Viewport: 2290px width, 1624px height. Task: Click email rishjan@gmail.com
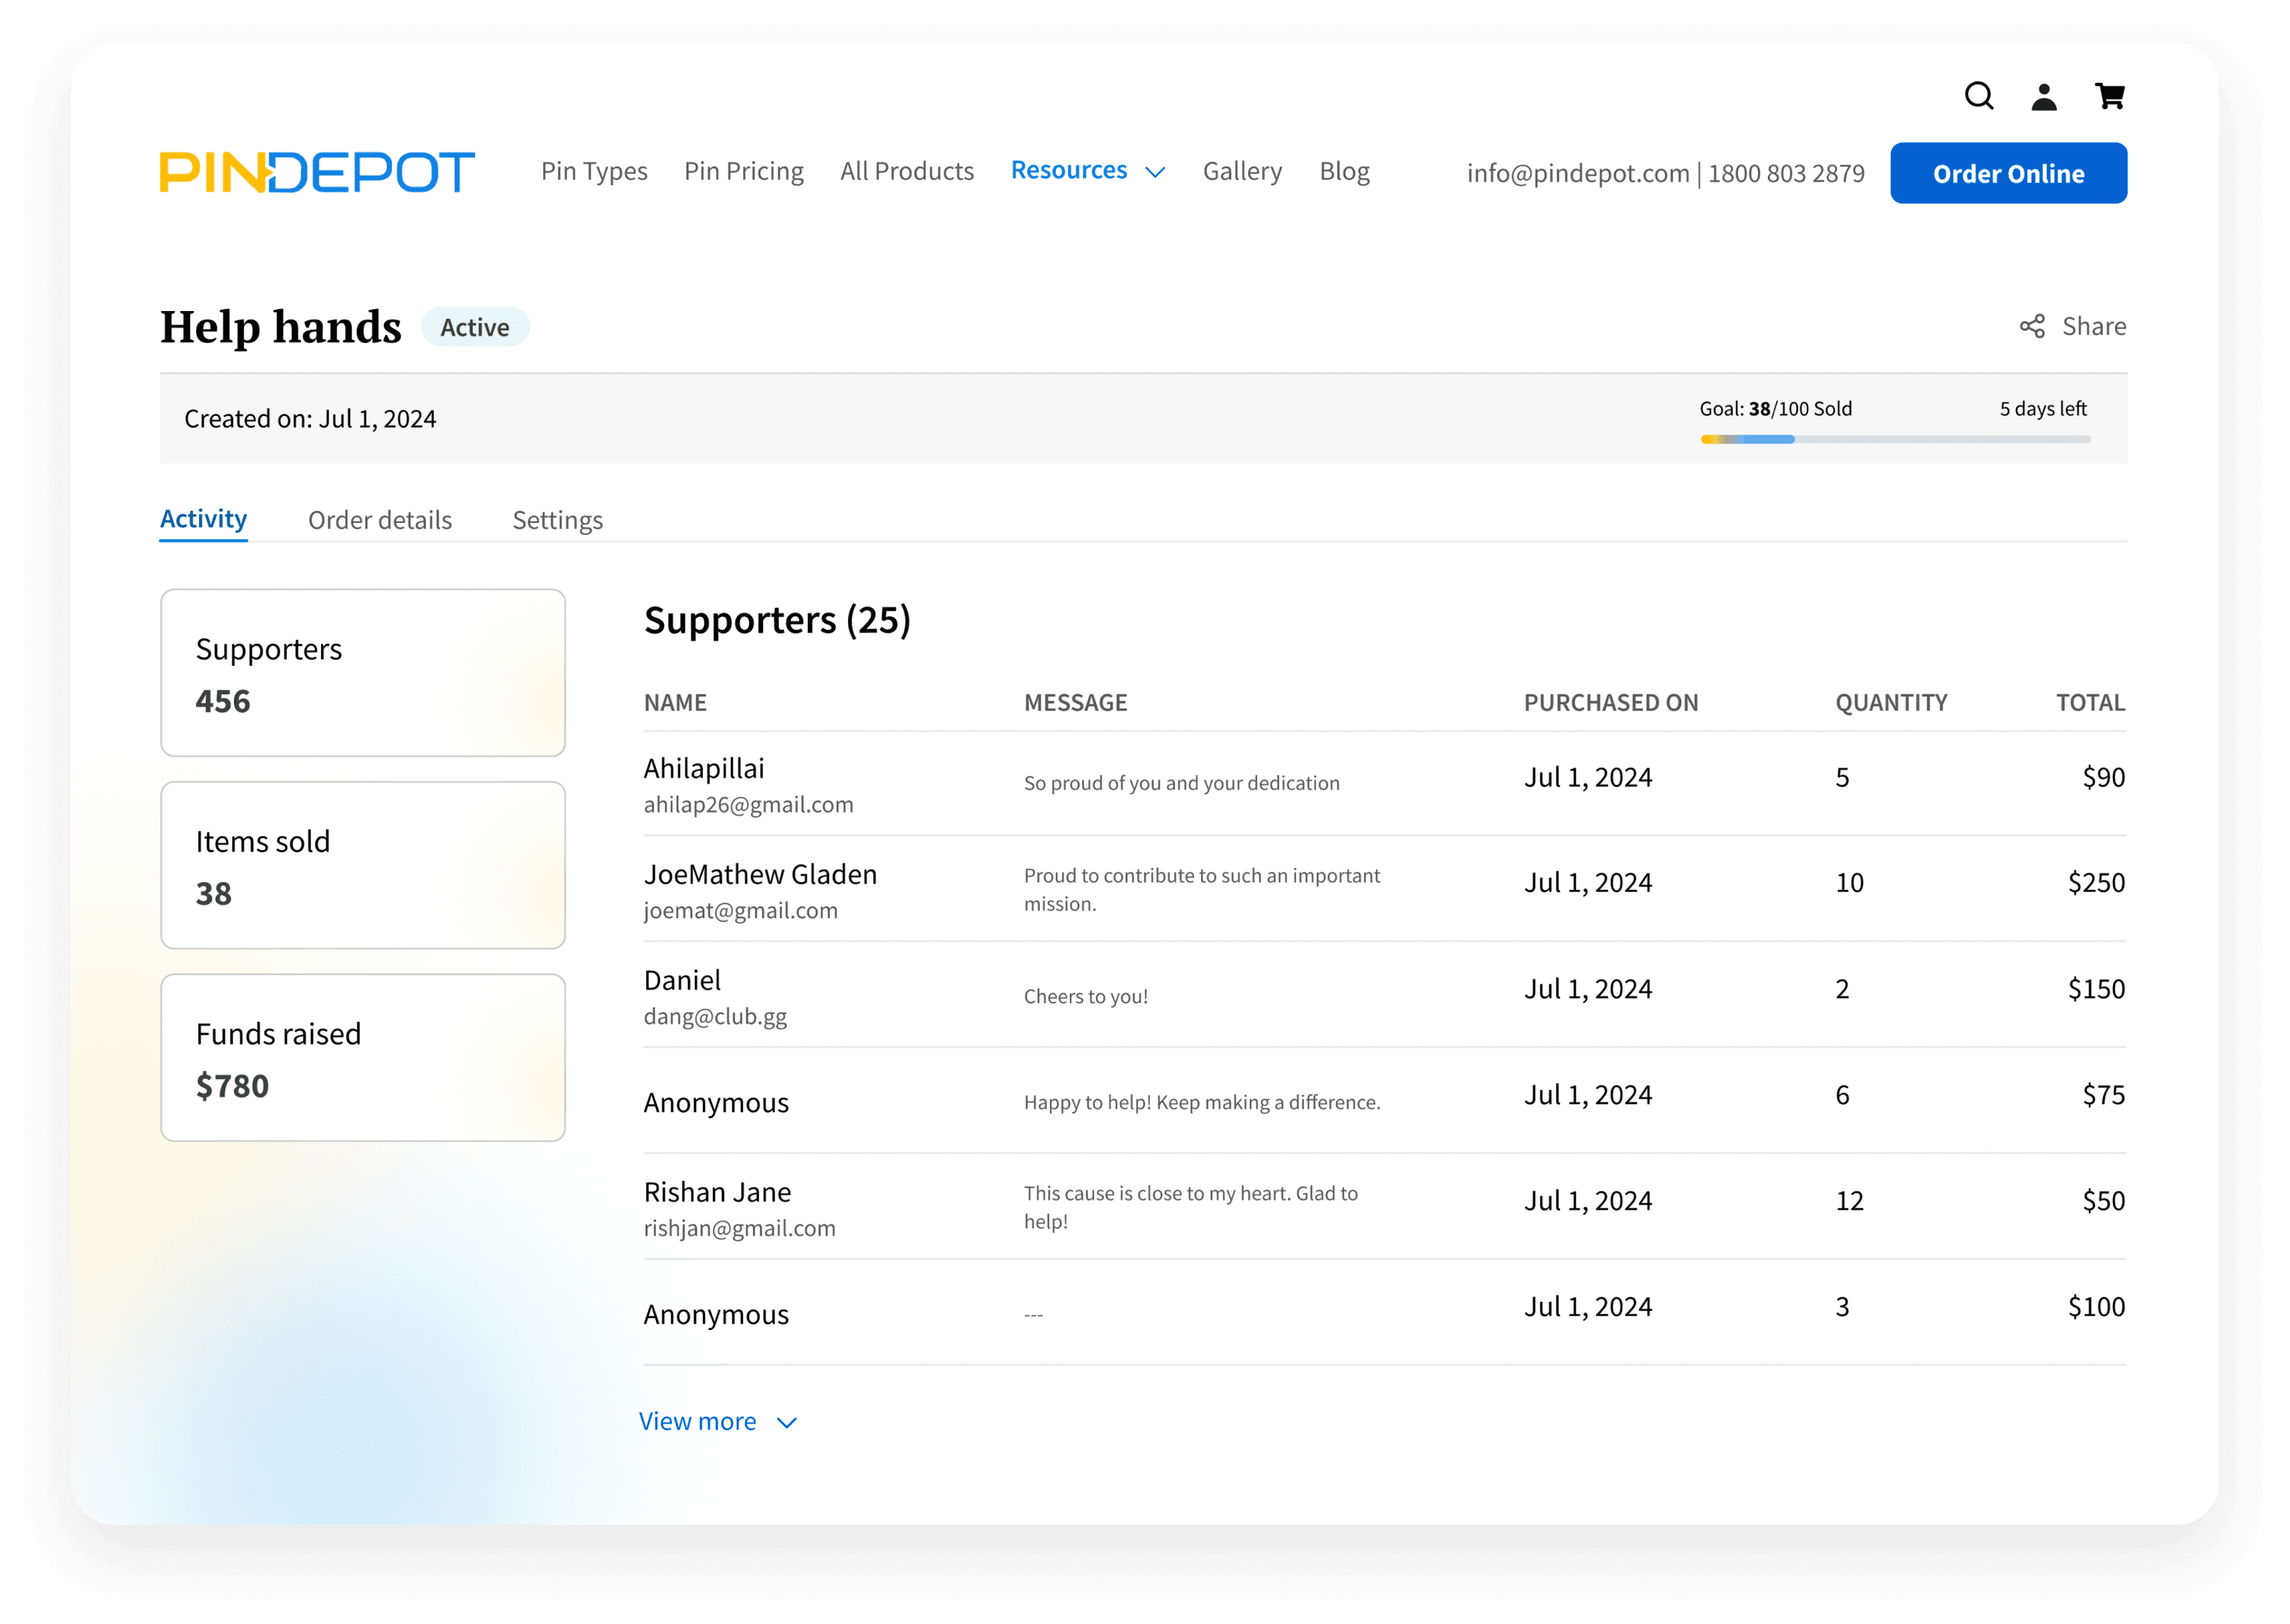(740, 1229)
